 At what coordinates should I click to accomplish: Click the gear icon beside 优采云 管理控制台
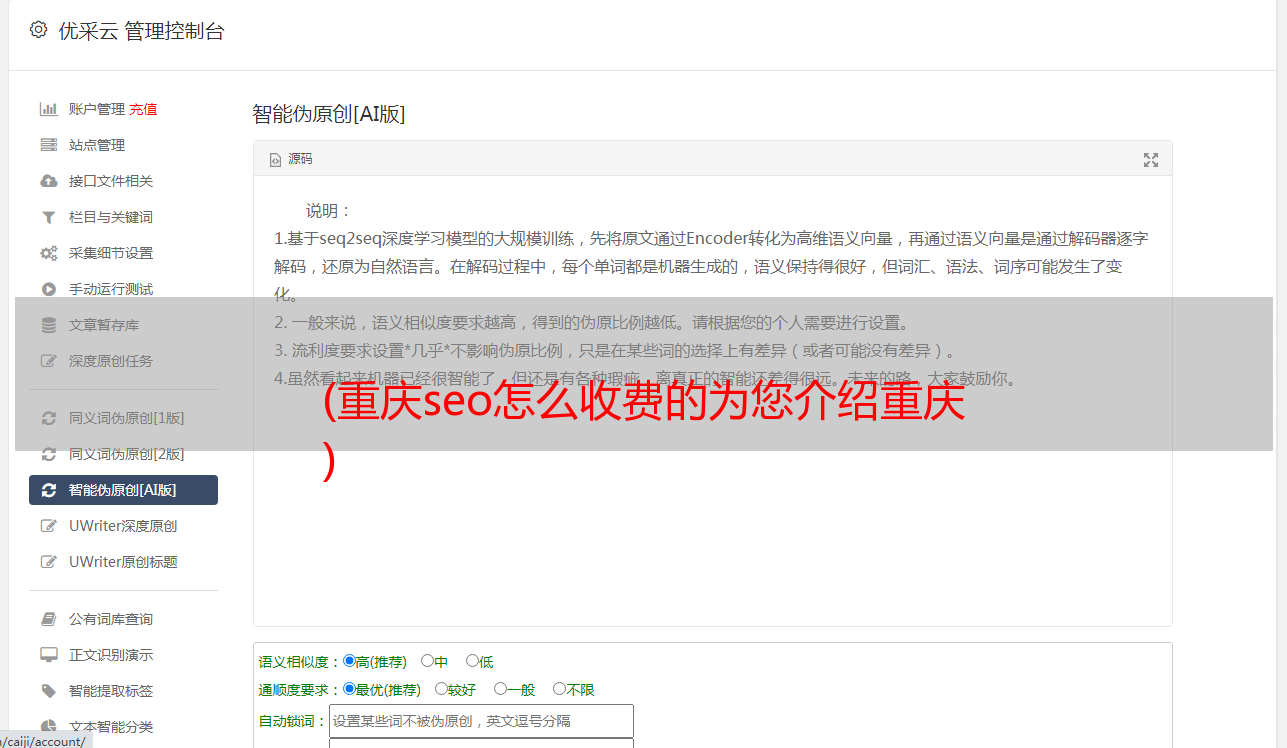(x=38, y=30)
